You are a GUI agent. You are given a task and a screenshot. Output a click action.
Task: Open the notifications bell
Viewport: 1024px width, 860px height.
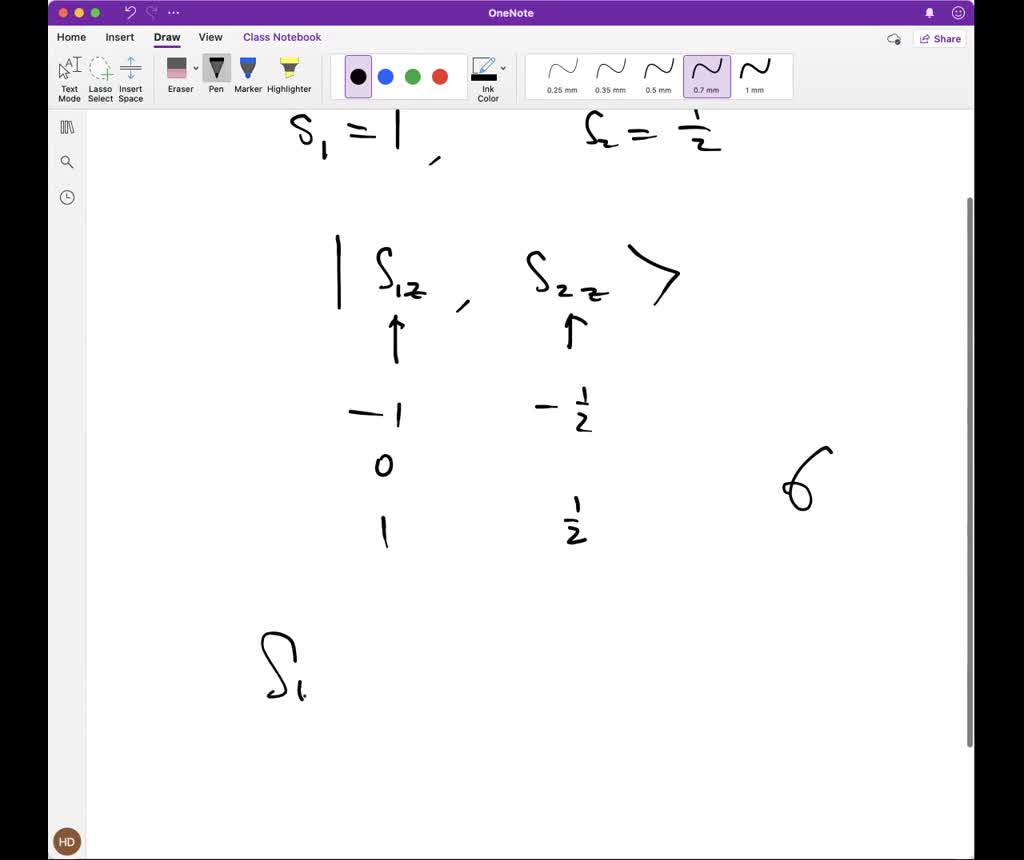tap(929, 12)
